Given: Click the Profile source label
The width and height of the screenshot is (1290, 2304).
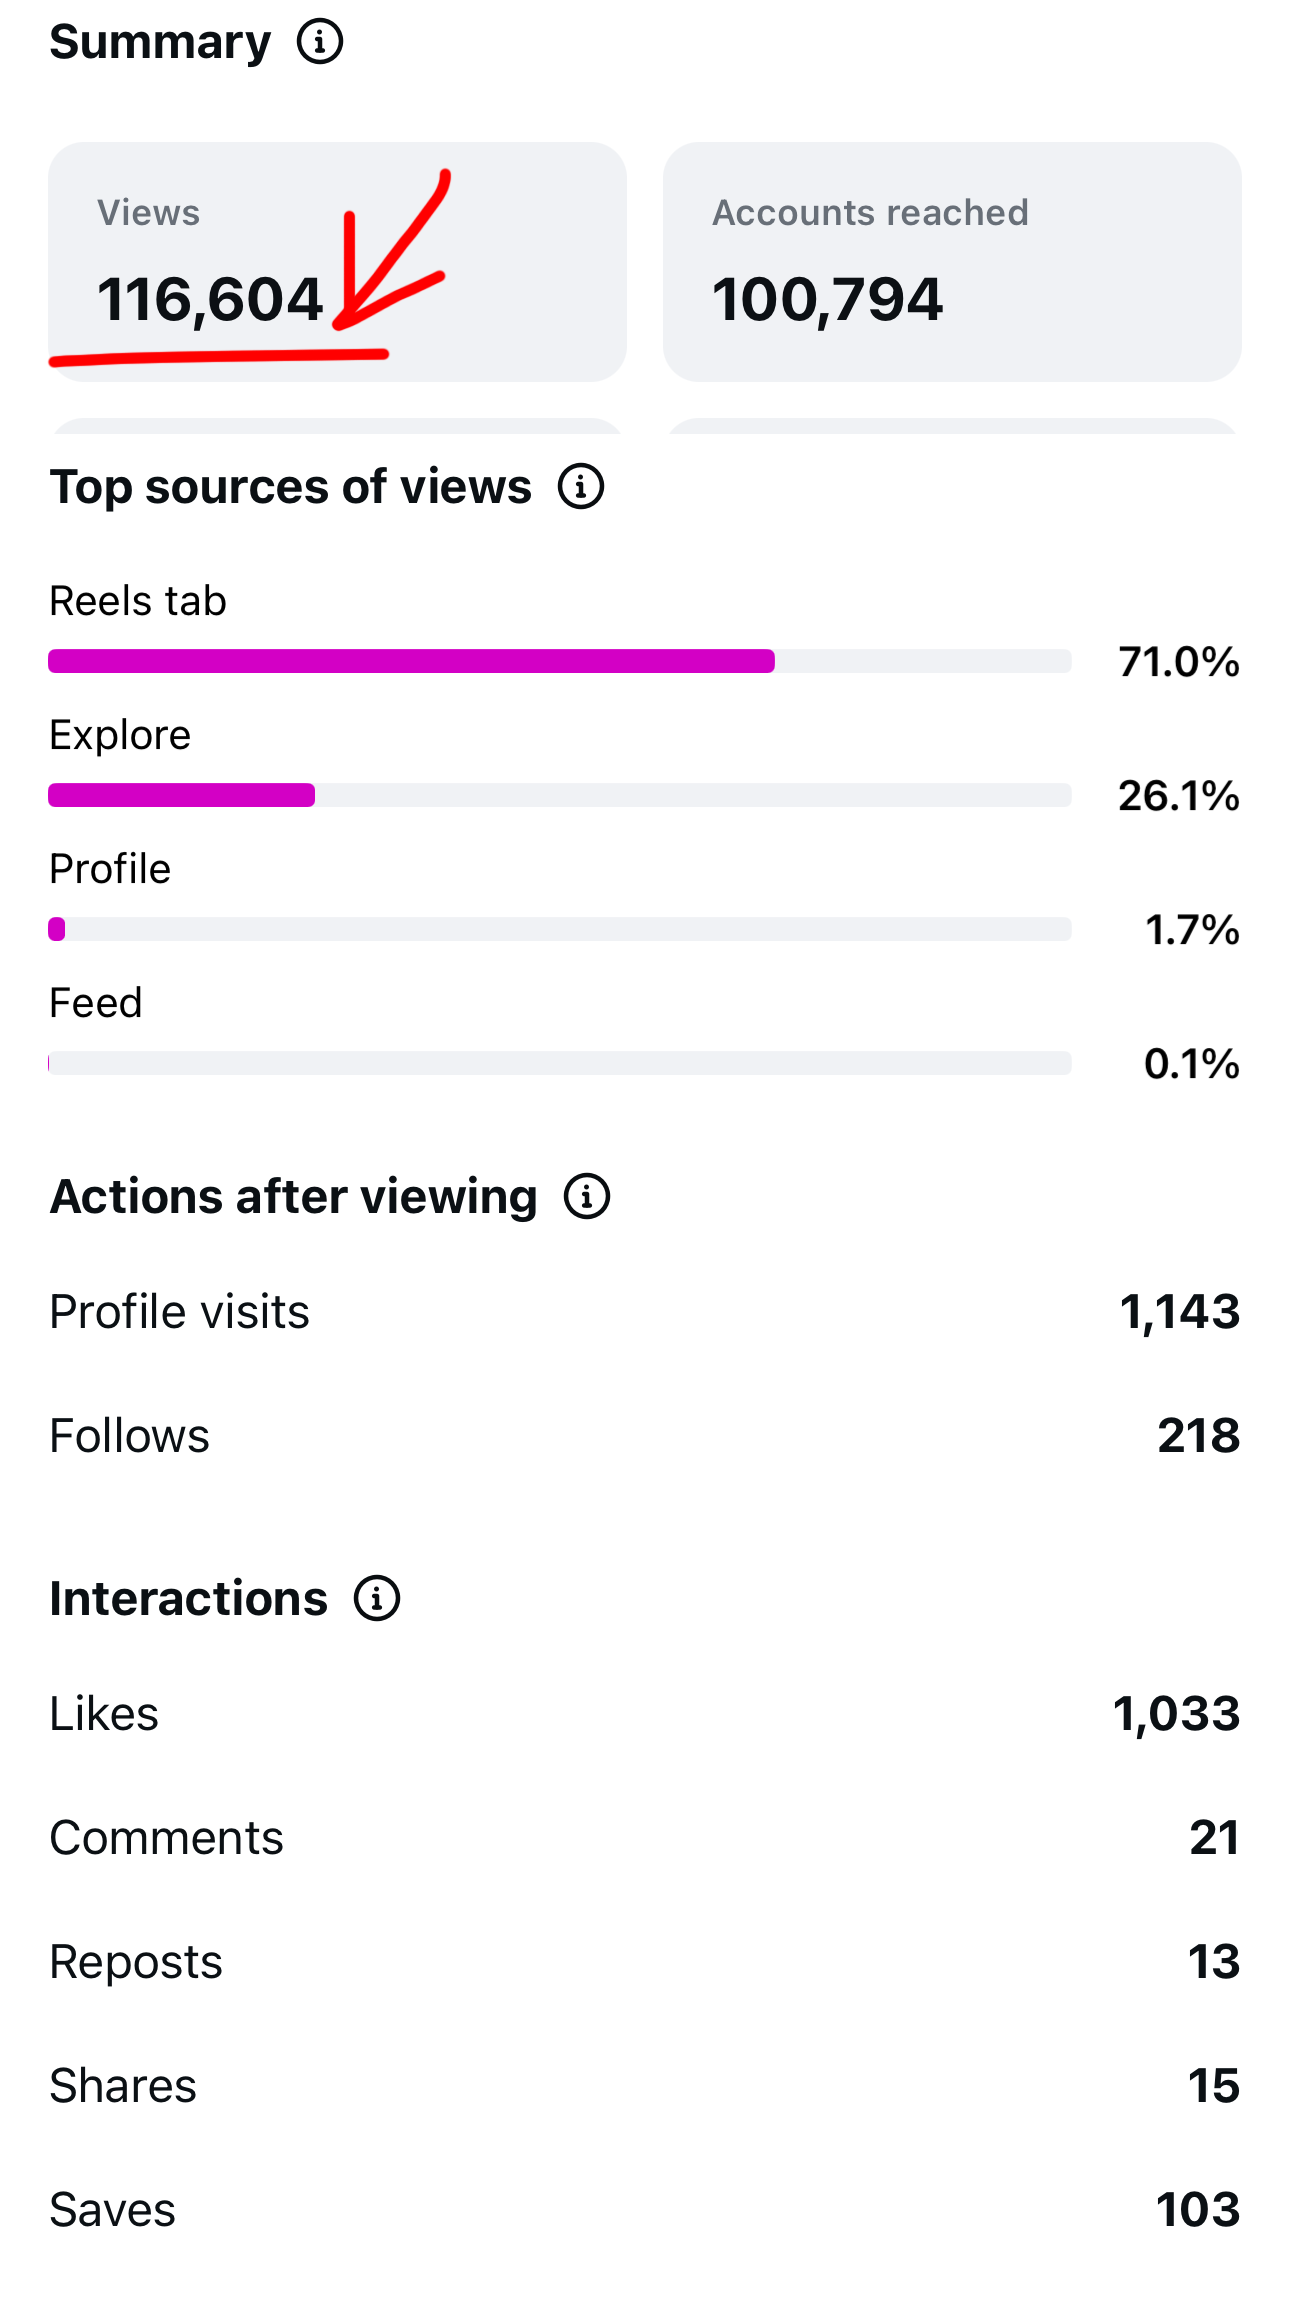Looking at the screenshot, I should pos(109,869).
